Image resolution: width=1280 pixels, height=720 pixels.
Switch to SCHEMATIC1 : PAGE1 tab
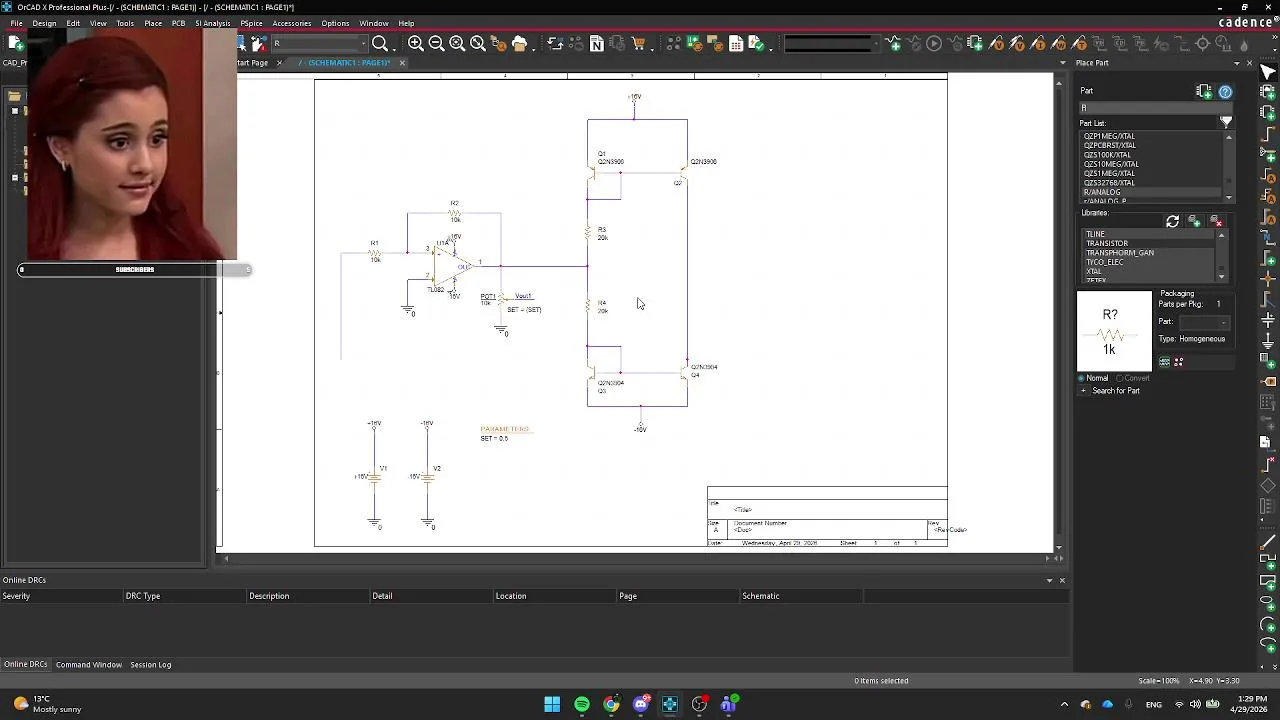pos(344,63)
